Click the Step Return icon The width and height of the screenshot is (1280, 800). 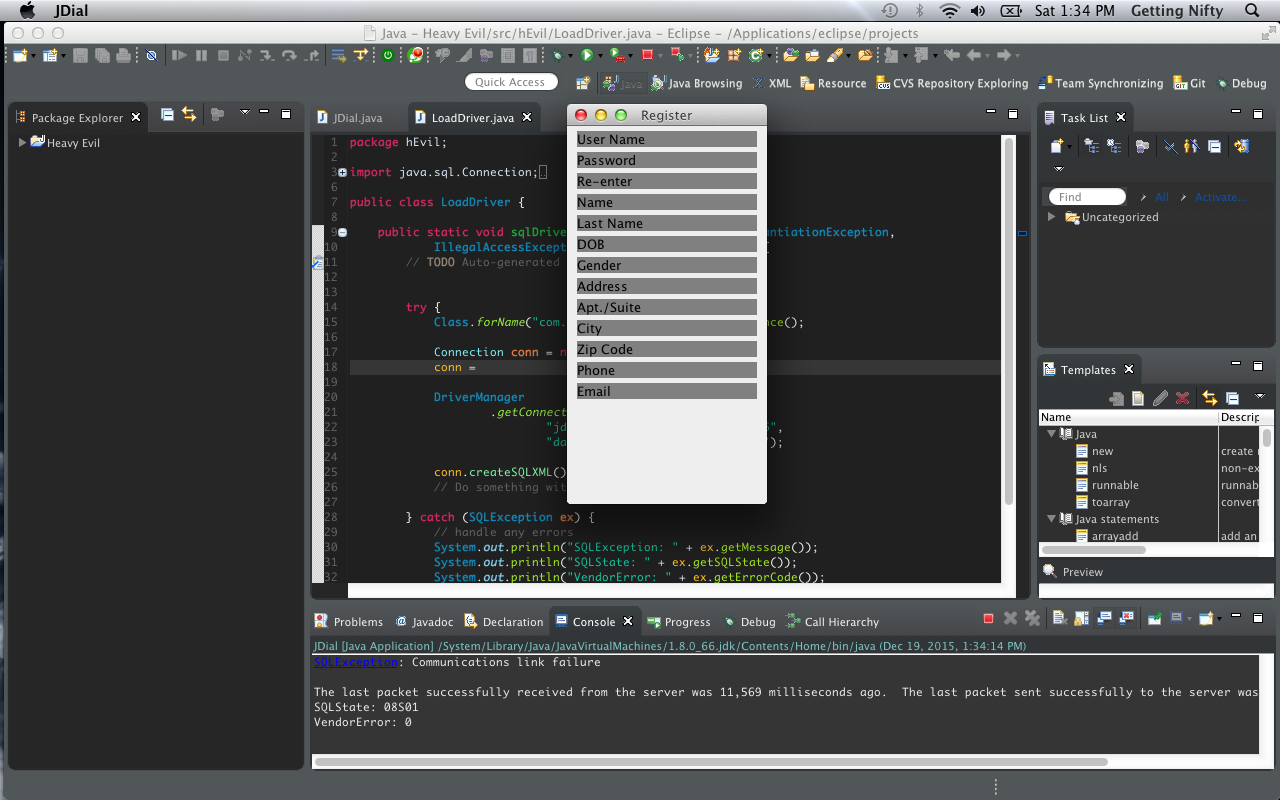point(312,55)
